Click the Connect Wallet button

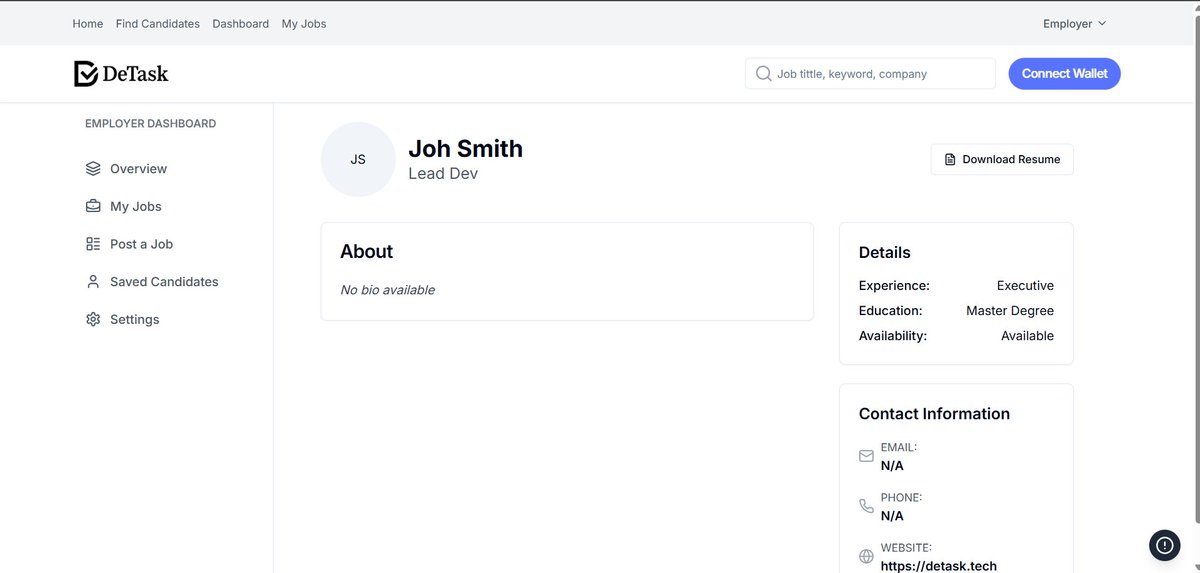click(1064, 73)
